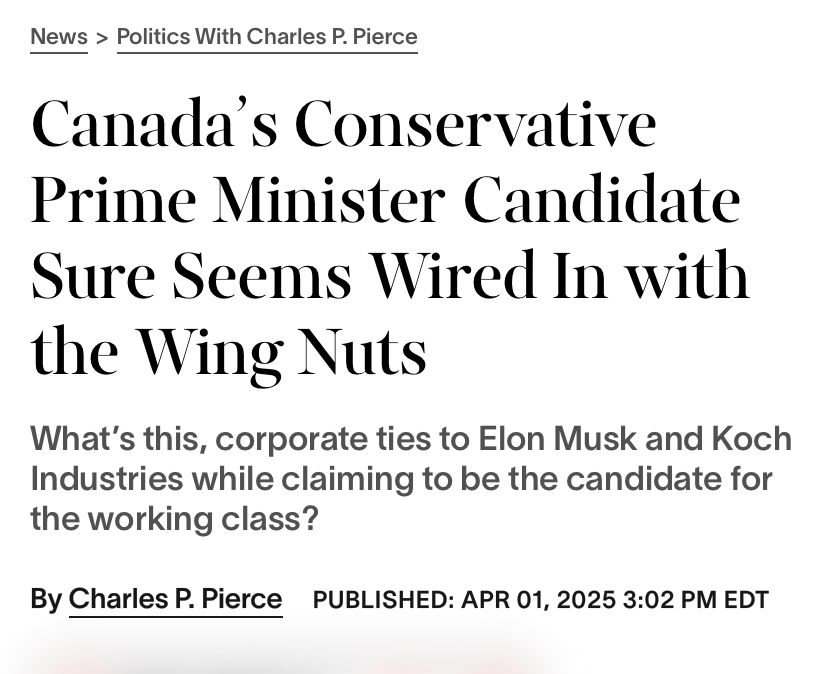Click the subheadline mentioning Elon Musk and Koch
Viewport: 828px width, 674px height.
point(411,479)
